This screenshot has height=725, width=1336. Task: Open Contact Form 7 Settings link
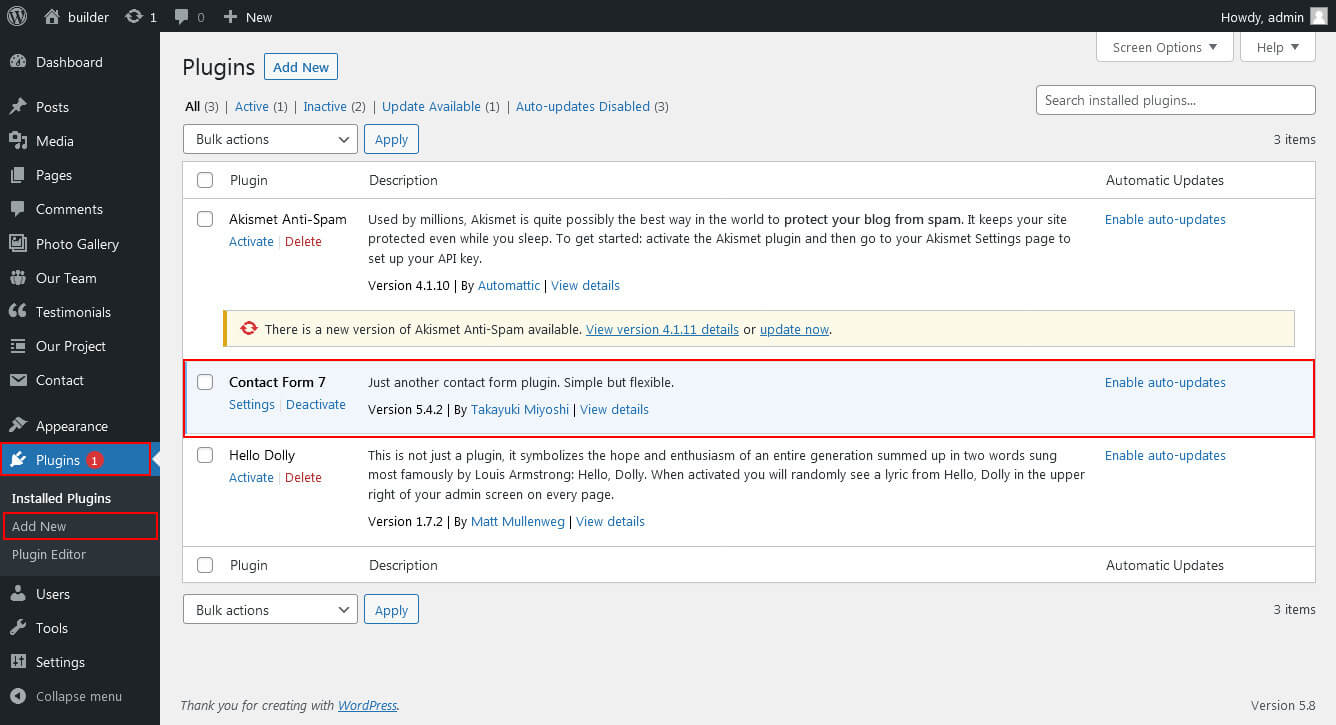tap(252, 404)
